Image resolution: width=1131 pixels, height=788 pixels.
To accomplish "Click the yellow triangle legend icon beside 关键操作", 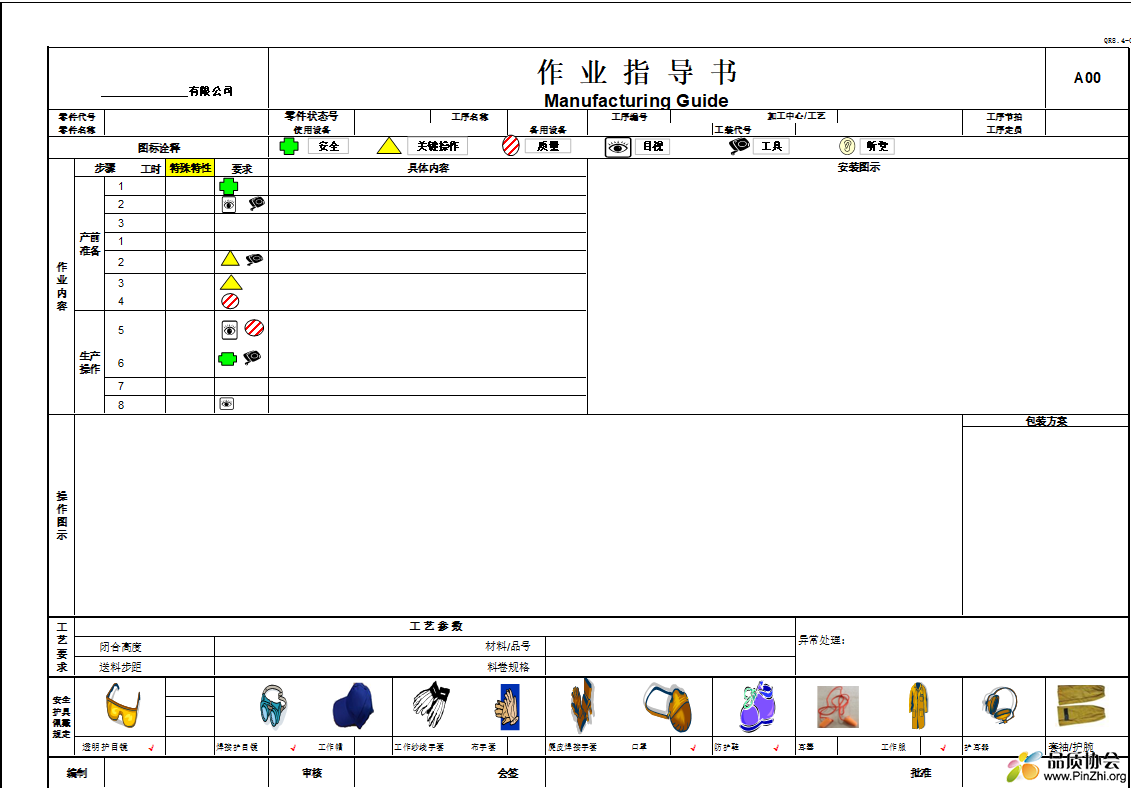I will point(389,146).
